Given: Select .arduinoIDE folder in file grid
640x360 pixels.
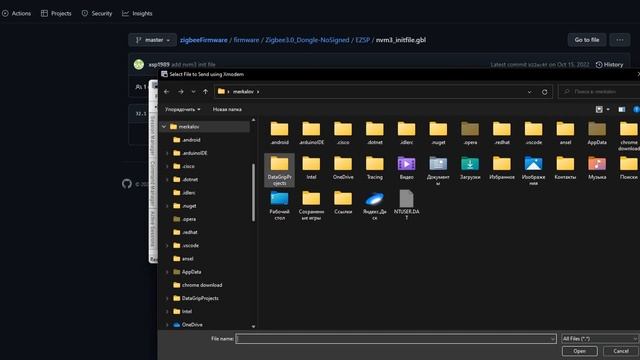Looking at the screenshot, I should (x=311, y=133).
